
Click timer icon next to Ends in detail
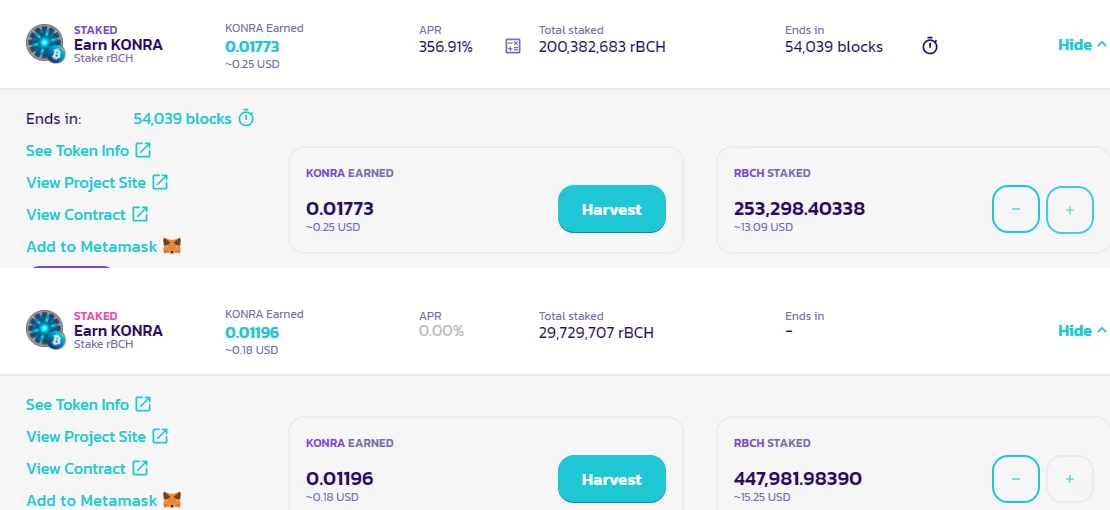(246, 118)
